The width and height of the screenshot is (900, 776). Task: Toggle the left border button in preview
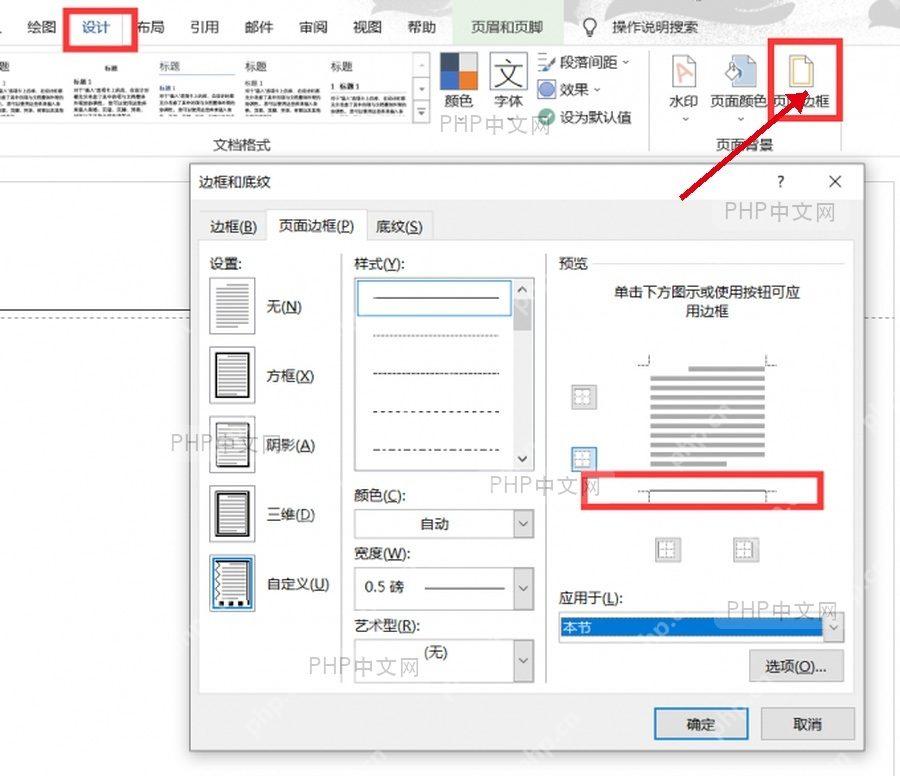pos(668,550)
